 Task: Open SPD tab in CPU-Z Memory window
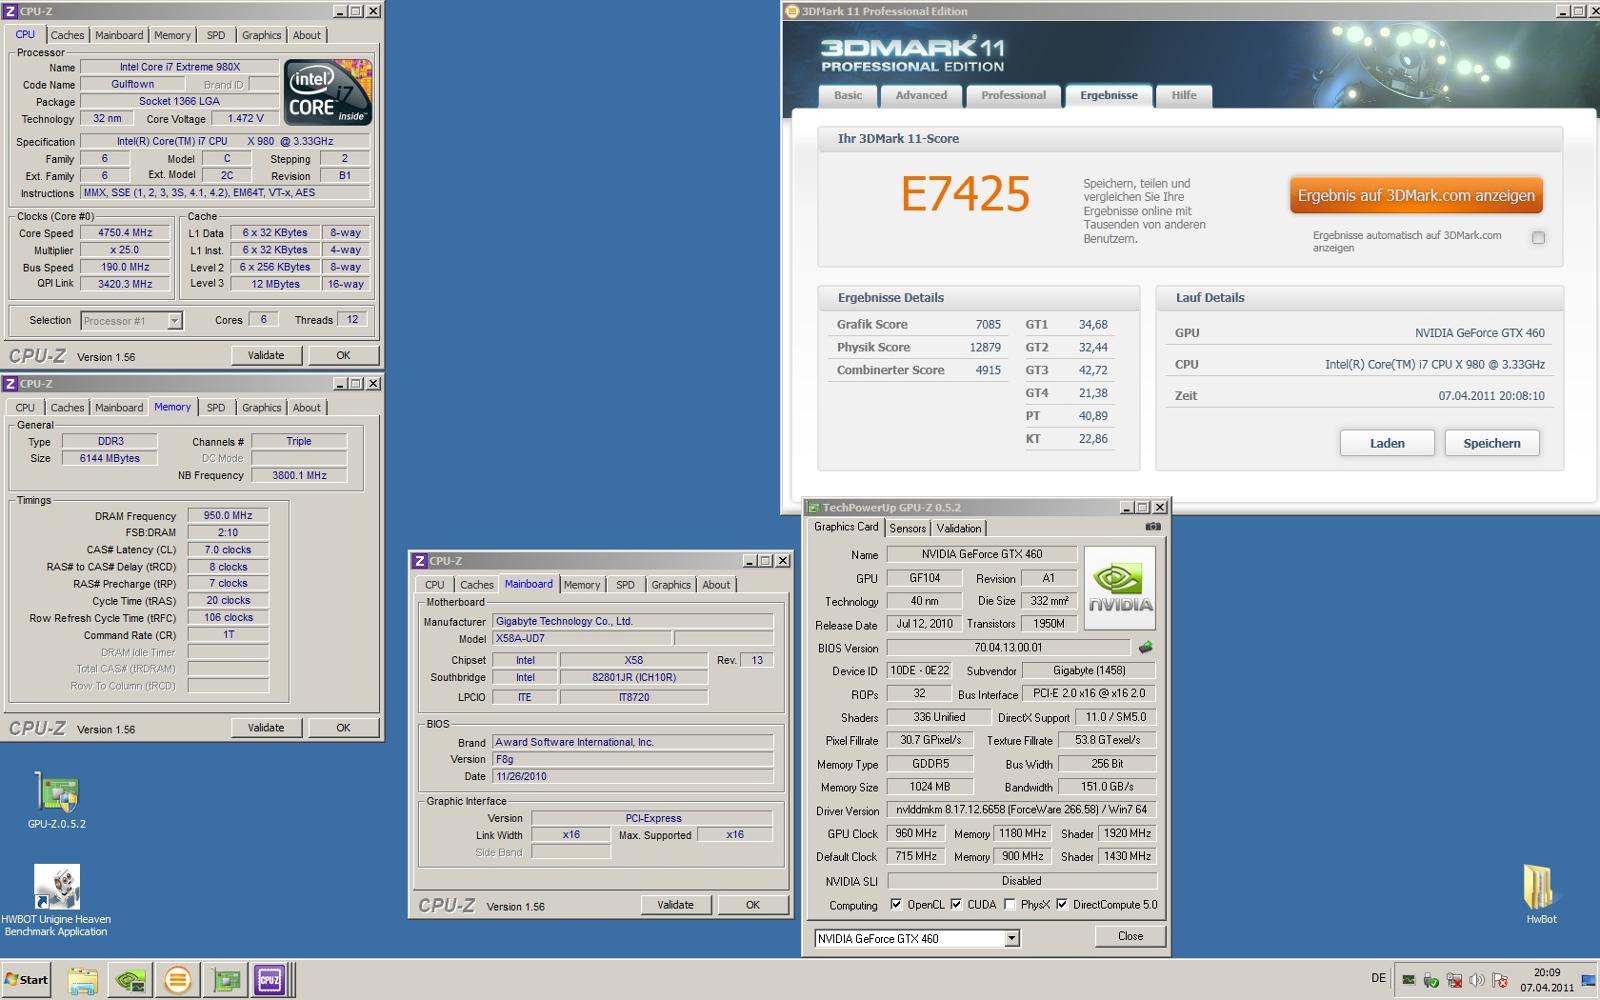coord(216,408)
